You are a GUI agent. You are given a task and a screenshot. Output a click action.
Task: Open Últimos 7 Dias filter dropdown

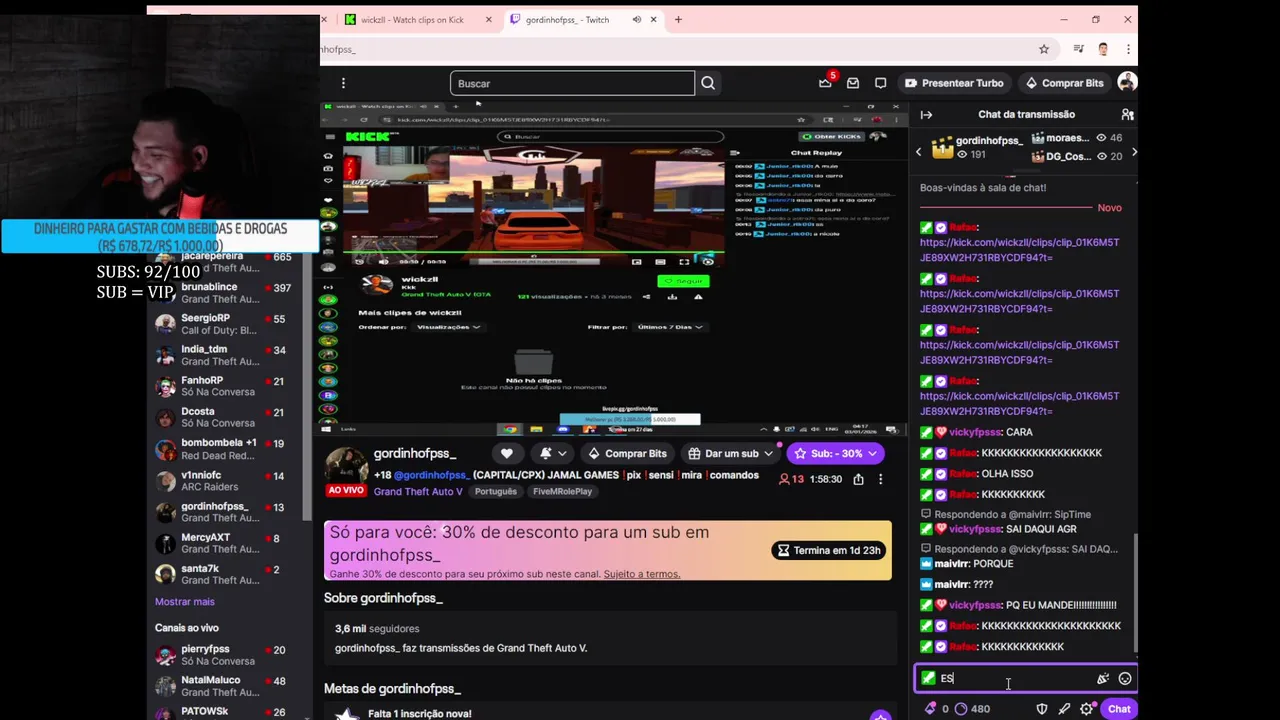tap(669, 327)
